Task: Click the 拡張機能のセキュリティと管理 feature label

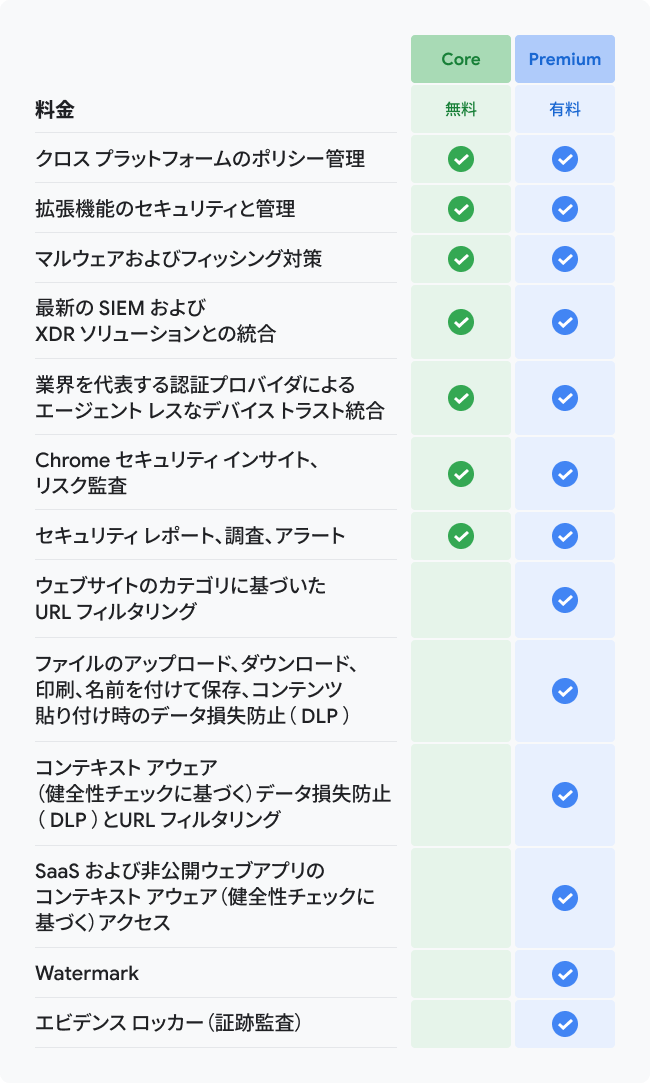Action: (x=165, y=209)
